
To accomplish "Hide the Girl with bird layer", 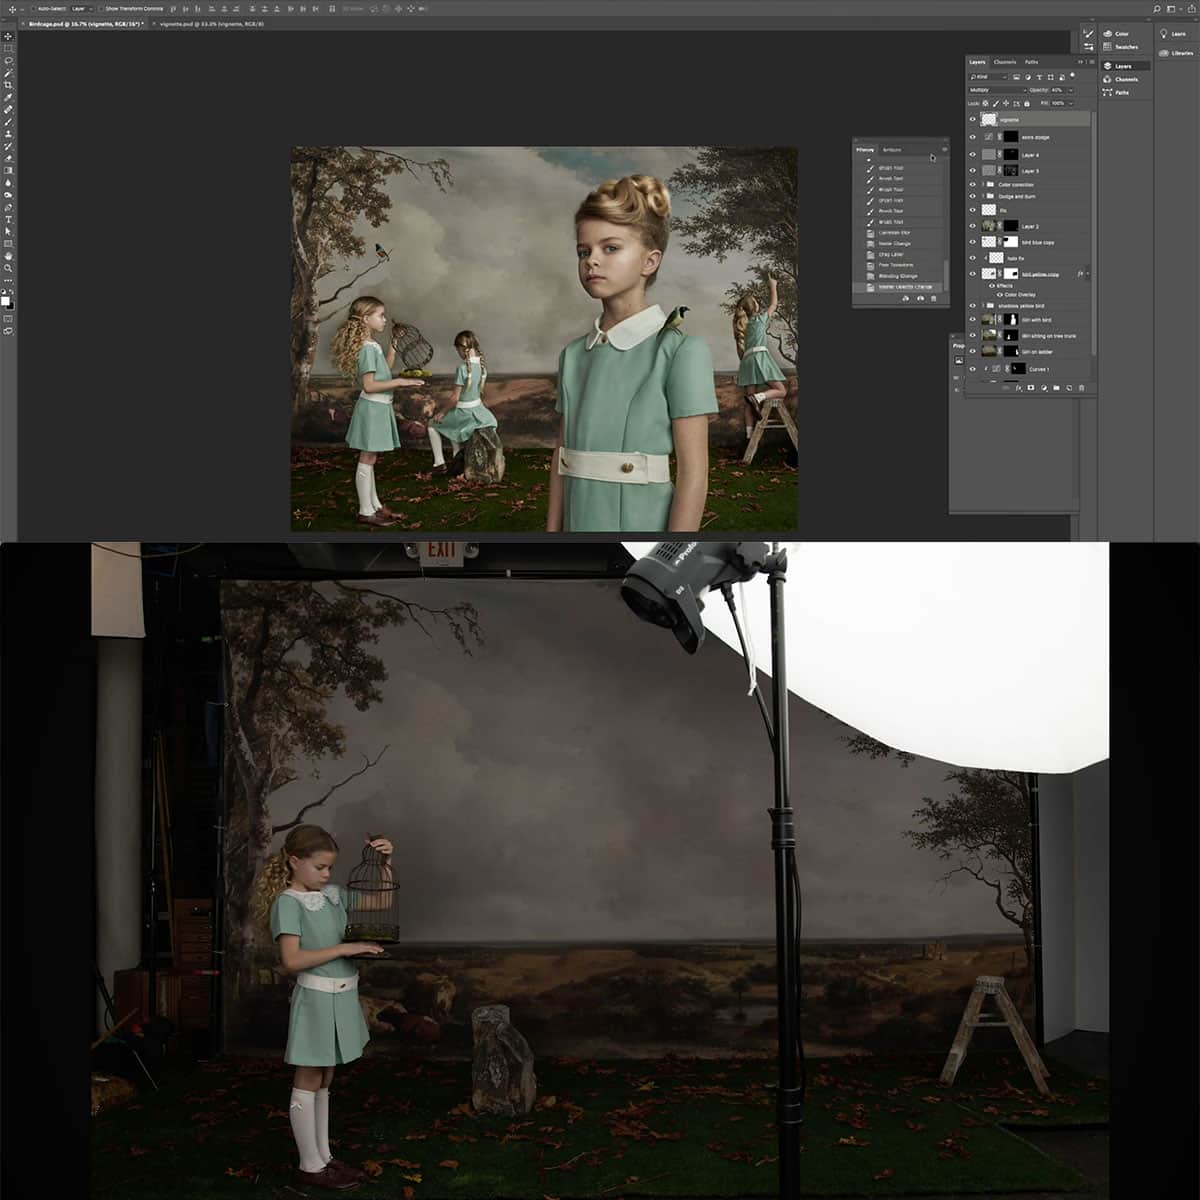I will pyautogui.click(x=972, y=320).
